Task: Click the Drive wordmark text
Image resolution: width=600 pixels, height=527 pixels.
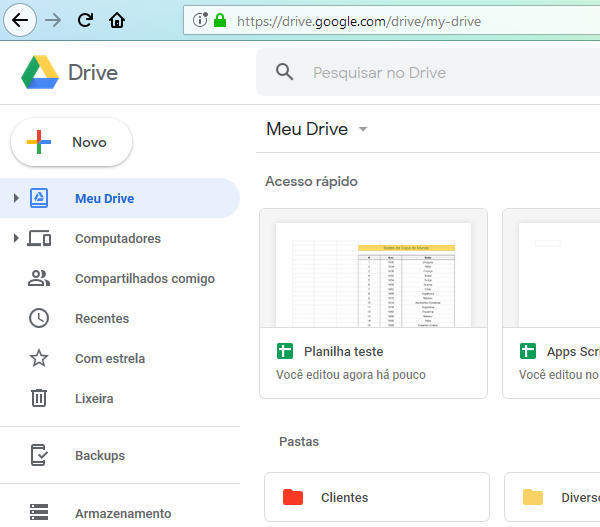Action: tap(93, 73)
